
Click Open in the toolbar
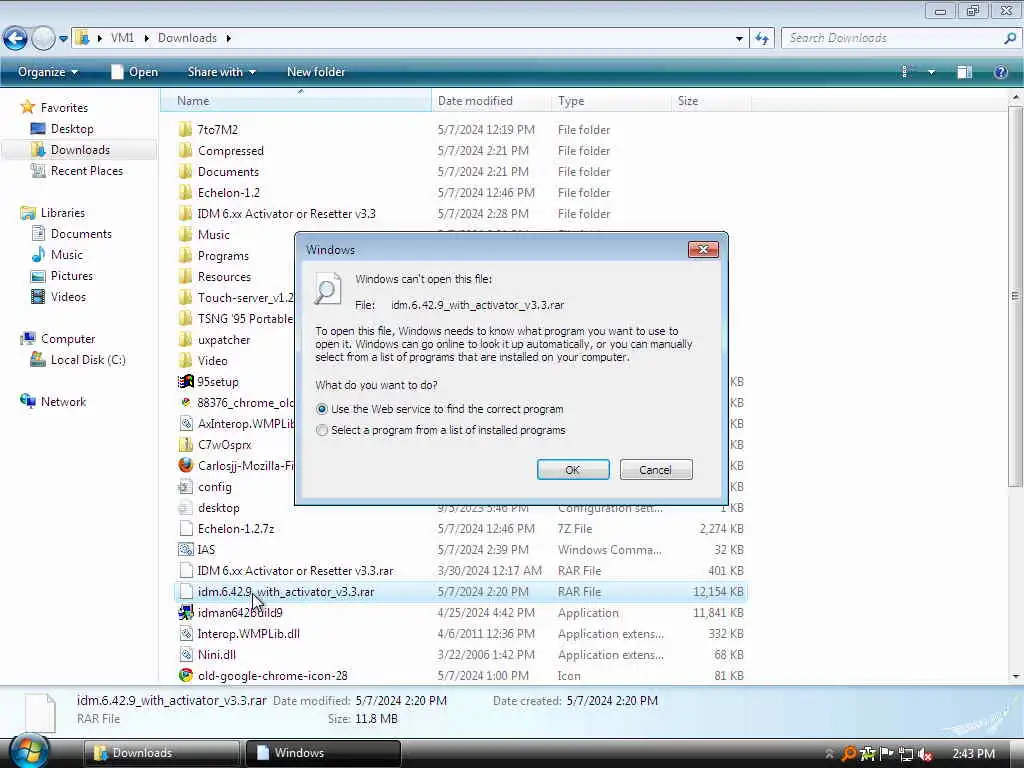pyautogui.click(x=135, y=72)
